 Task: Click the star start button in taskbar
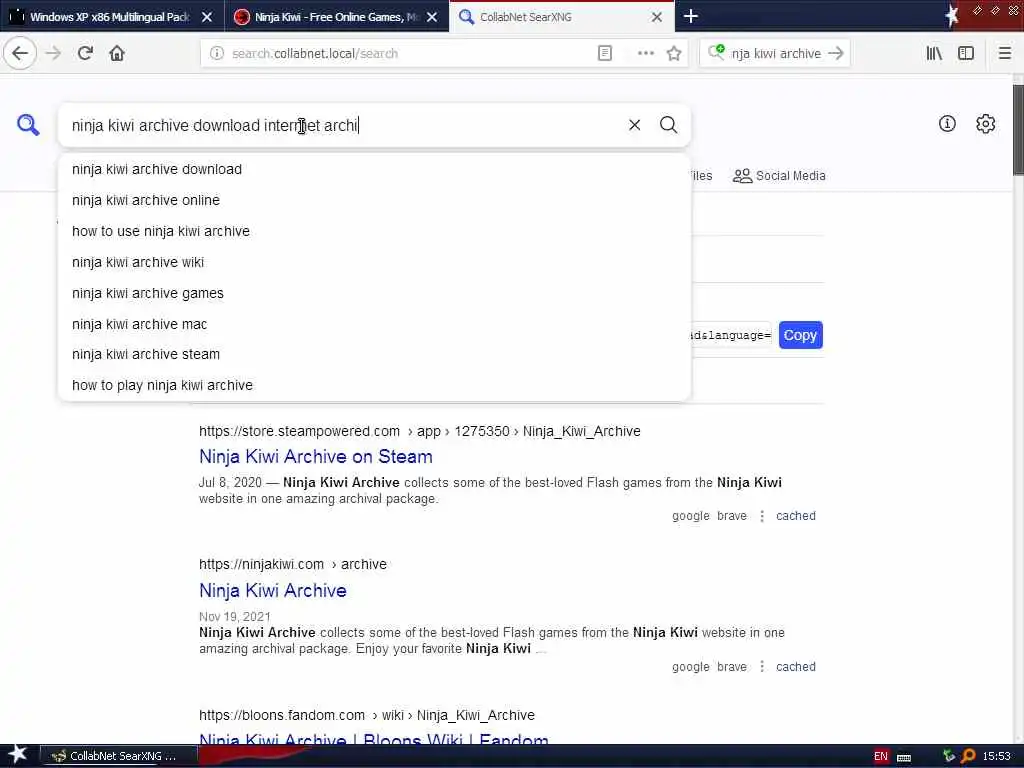tap(17, 755)
